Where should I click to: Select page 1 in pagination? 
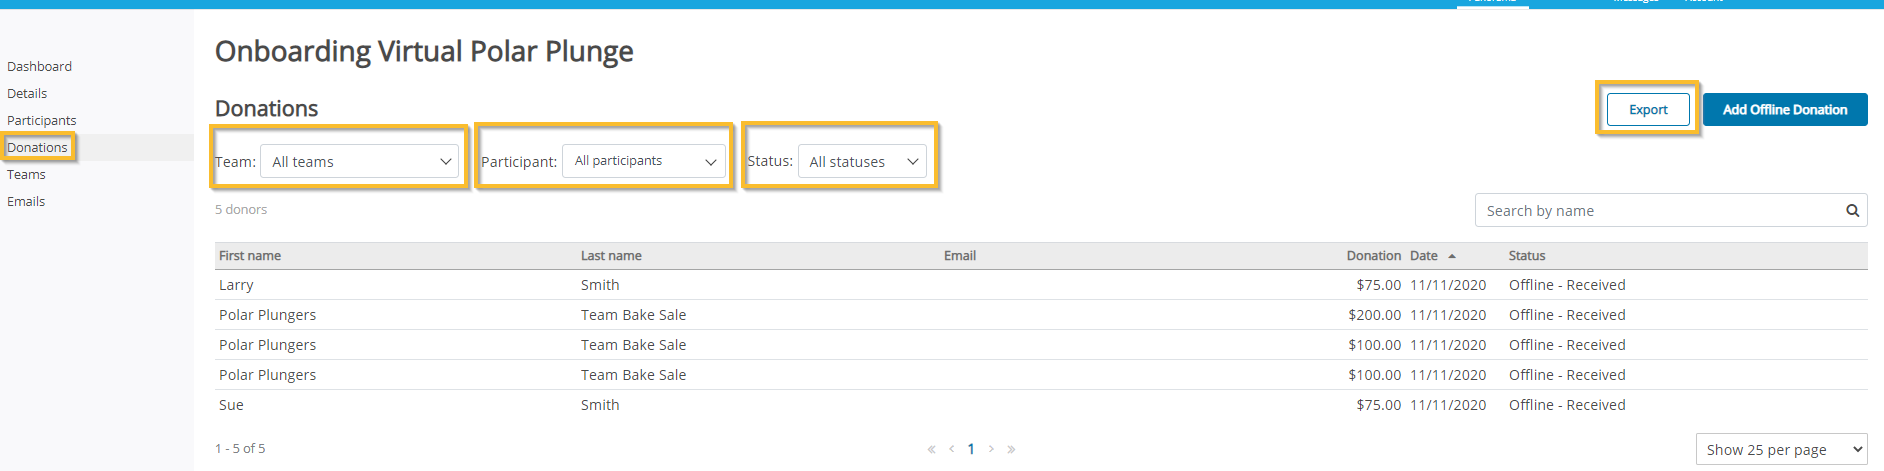[971, 449]
